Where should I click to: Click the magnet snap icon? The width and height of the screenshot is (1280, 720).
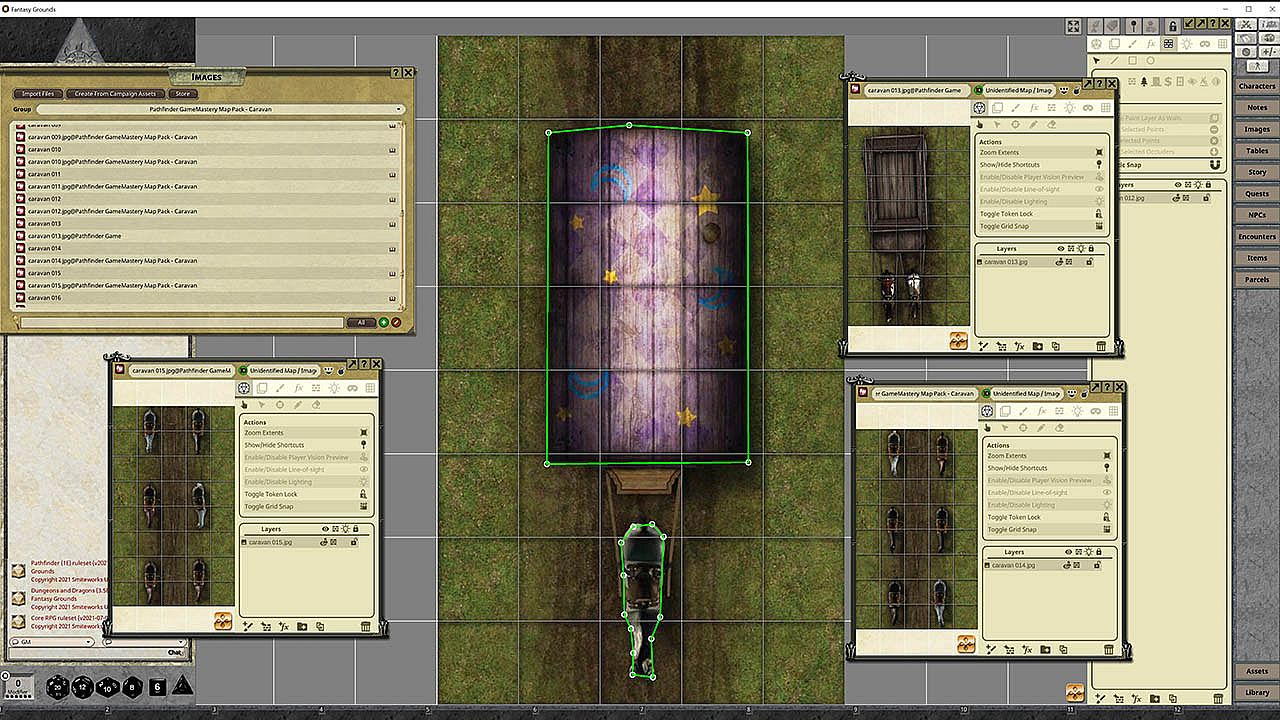tap(1214, 164)
